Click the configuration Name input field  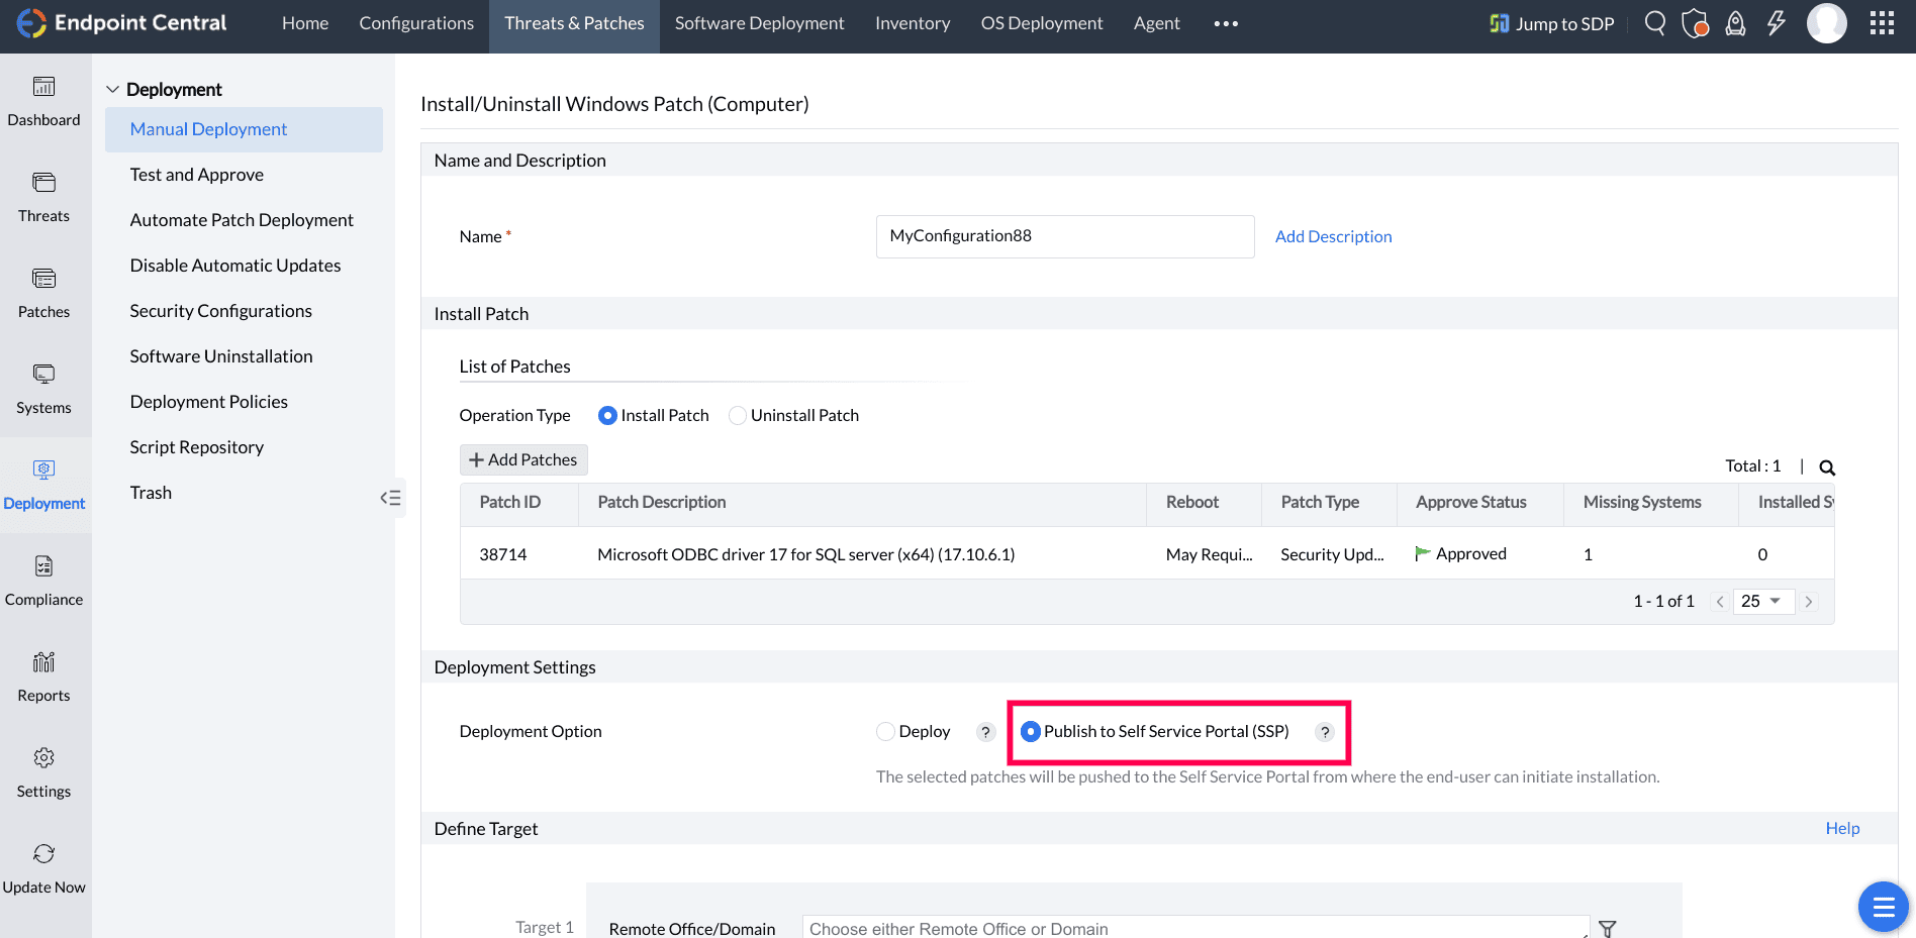[x=1064, y=237]
